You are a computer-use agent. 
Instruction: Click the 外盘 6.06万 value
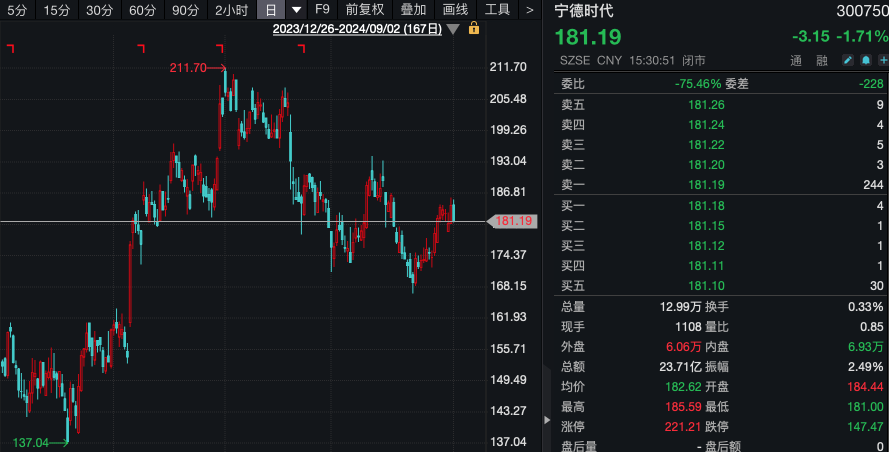click(x=684, y=347)
